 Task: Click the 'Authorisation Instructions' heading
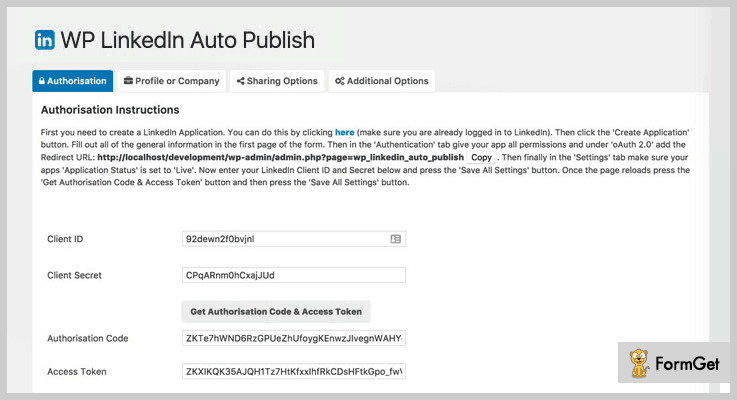(110, 110)
